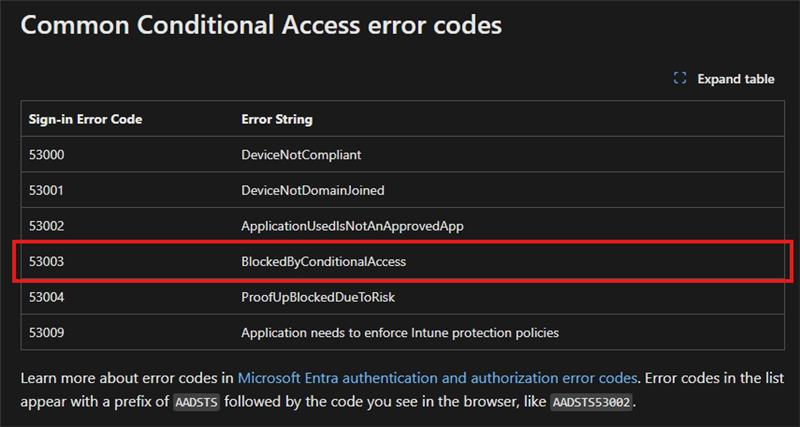800x427 pixels.
Task: Select the DeviceNotDomainJoined text
Action: tap(313, 190)
